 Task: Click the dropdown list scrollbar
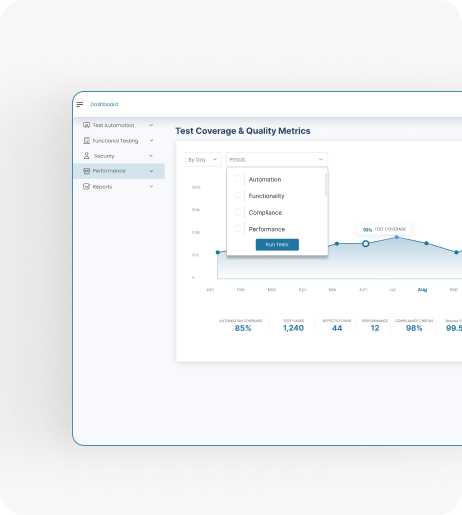coord(326,184)
